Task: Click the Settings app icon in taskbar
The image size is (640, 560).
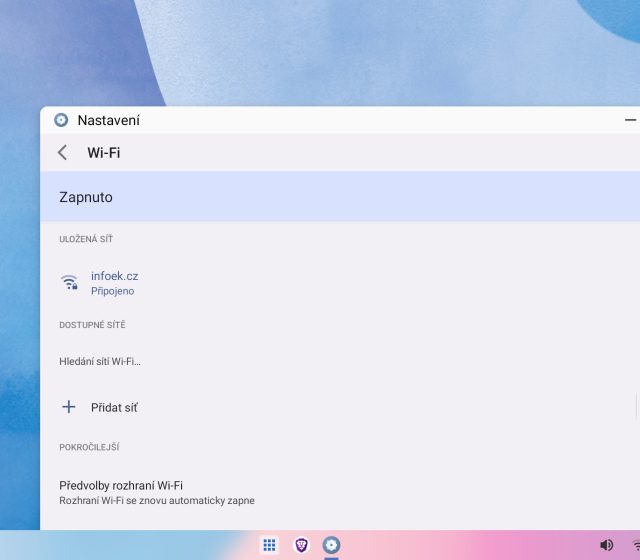Action: (331, 545)
